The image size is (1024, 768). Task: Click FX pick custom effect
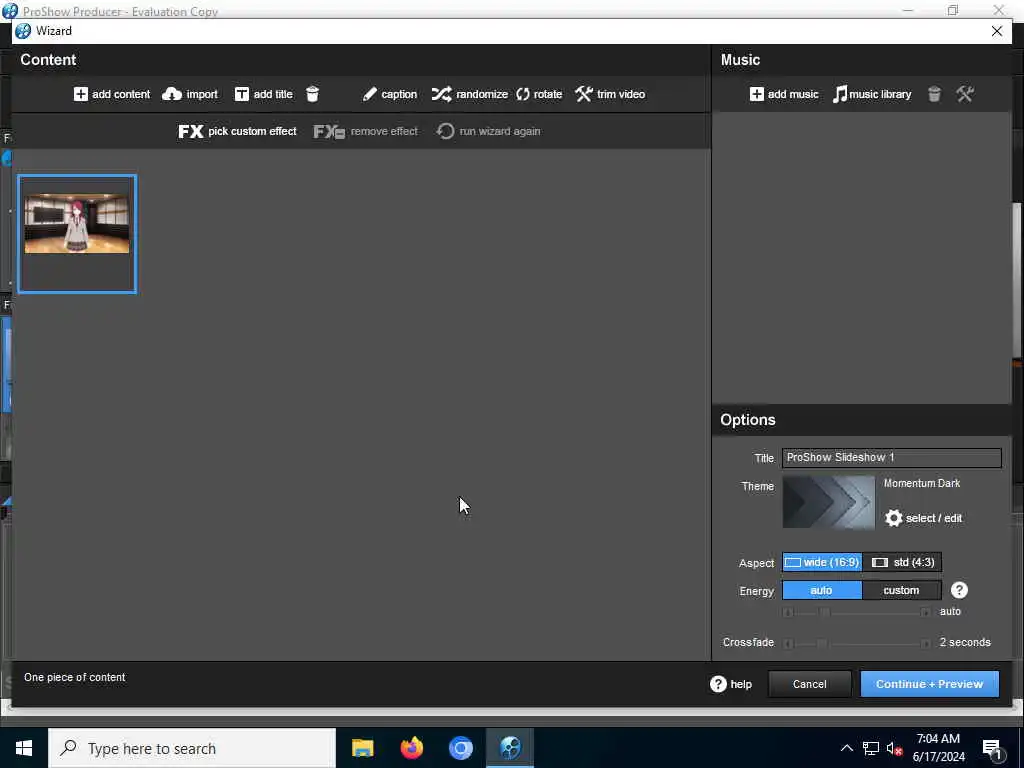tap(237, 131)
